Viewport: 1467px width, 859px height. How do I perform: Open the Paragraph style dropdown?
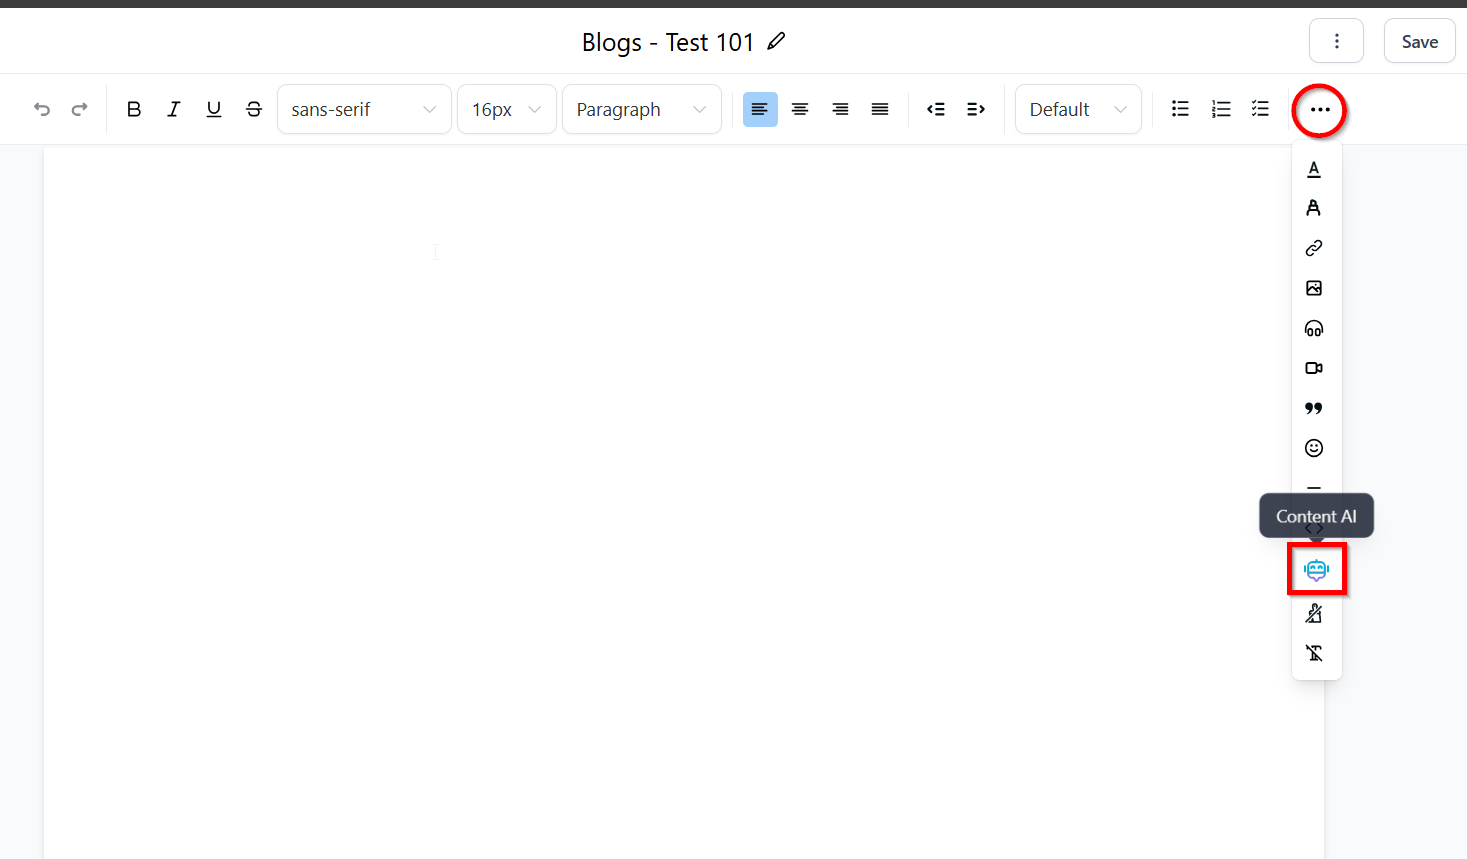pos(641,109)
